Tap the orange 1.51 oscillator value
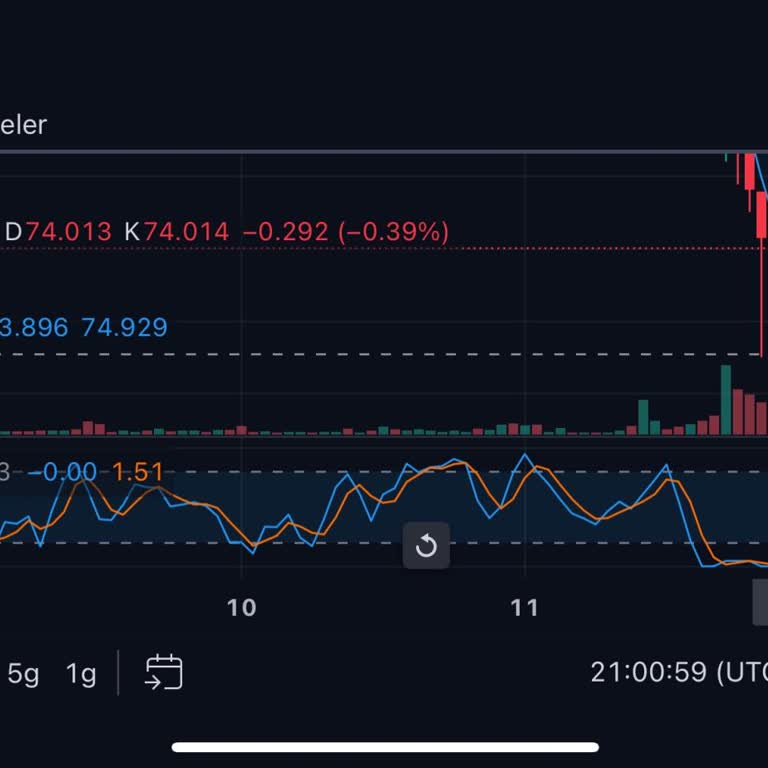This screenshot has height=768, width=768. [x=137, y=472]
